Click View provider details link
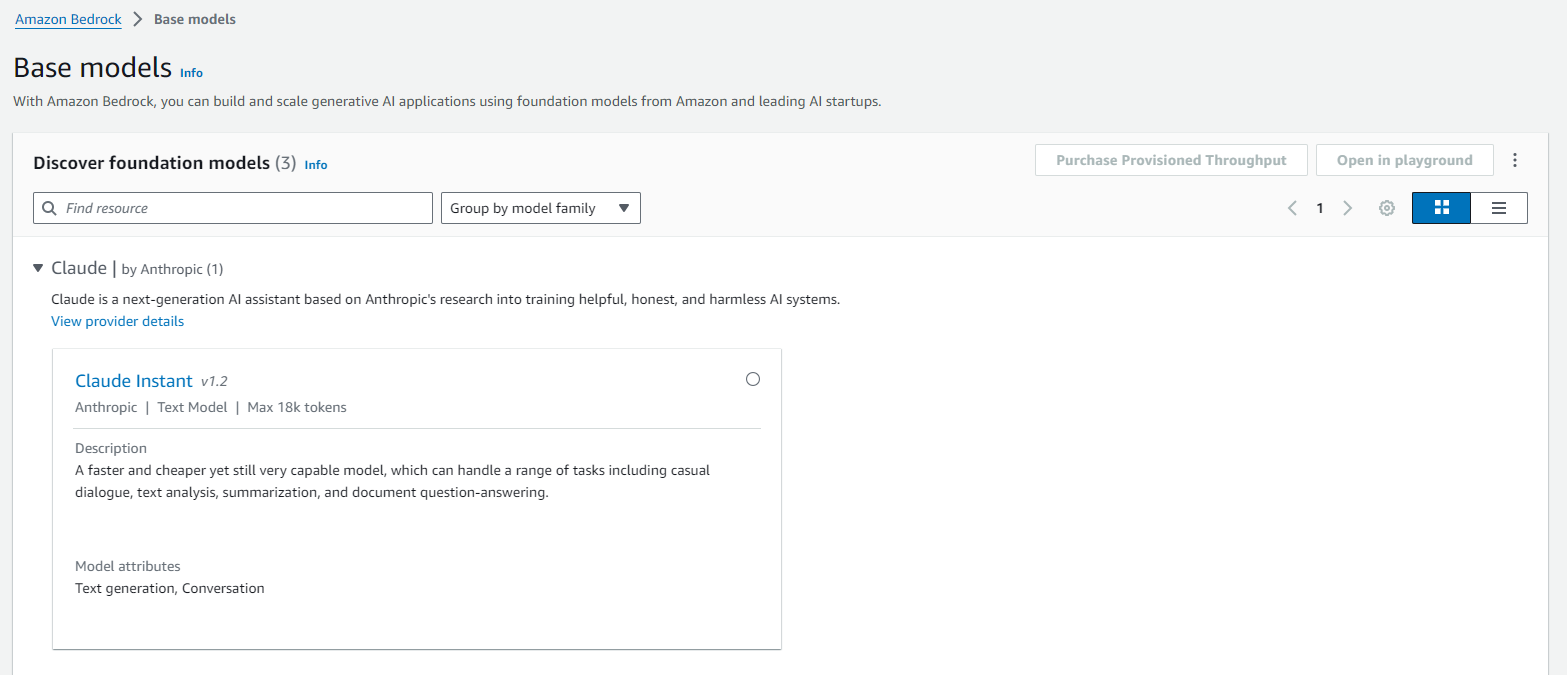 pos(117,321)
